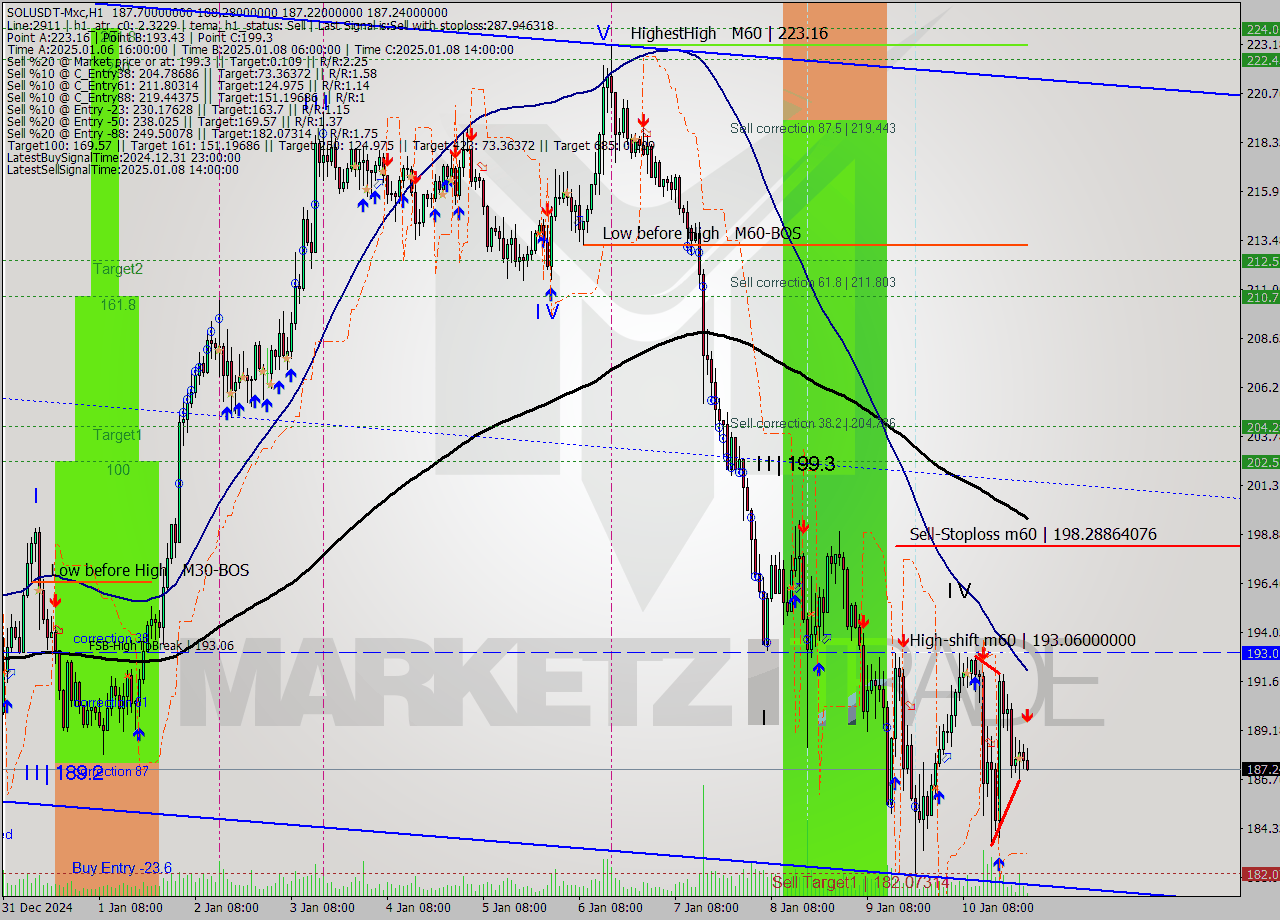Select the 6 Jan 08:00 time label
Image resolution: width=1280 pixels, height=920 pixels.
click(611, 908)
